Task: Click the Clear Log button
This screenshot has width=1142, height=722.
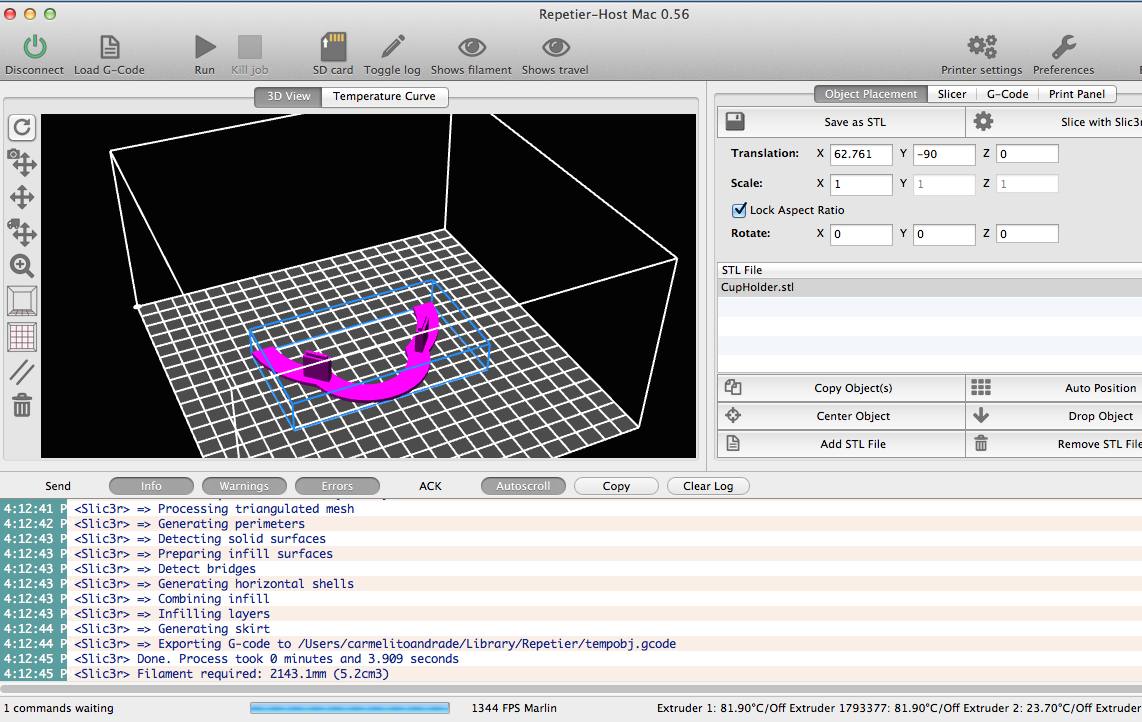Action: [708, 486]
